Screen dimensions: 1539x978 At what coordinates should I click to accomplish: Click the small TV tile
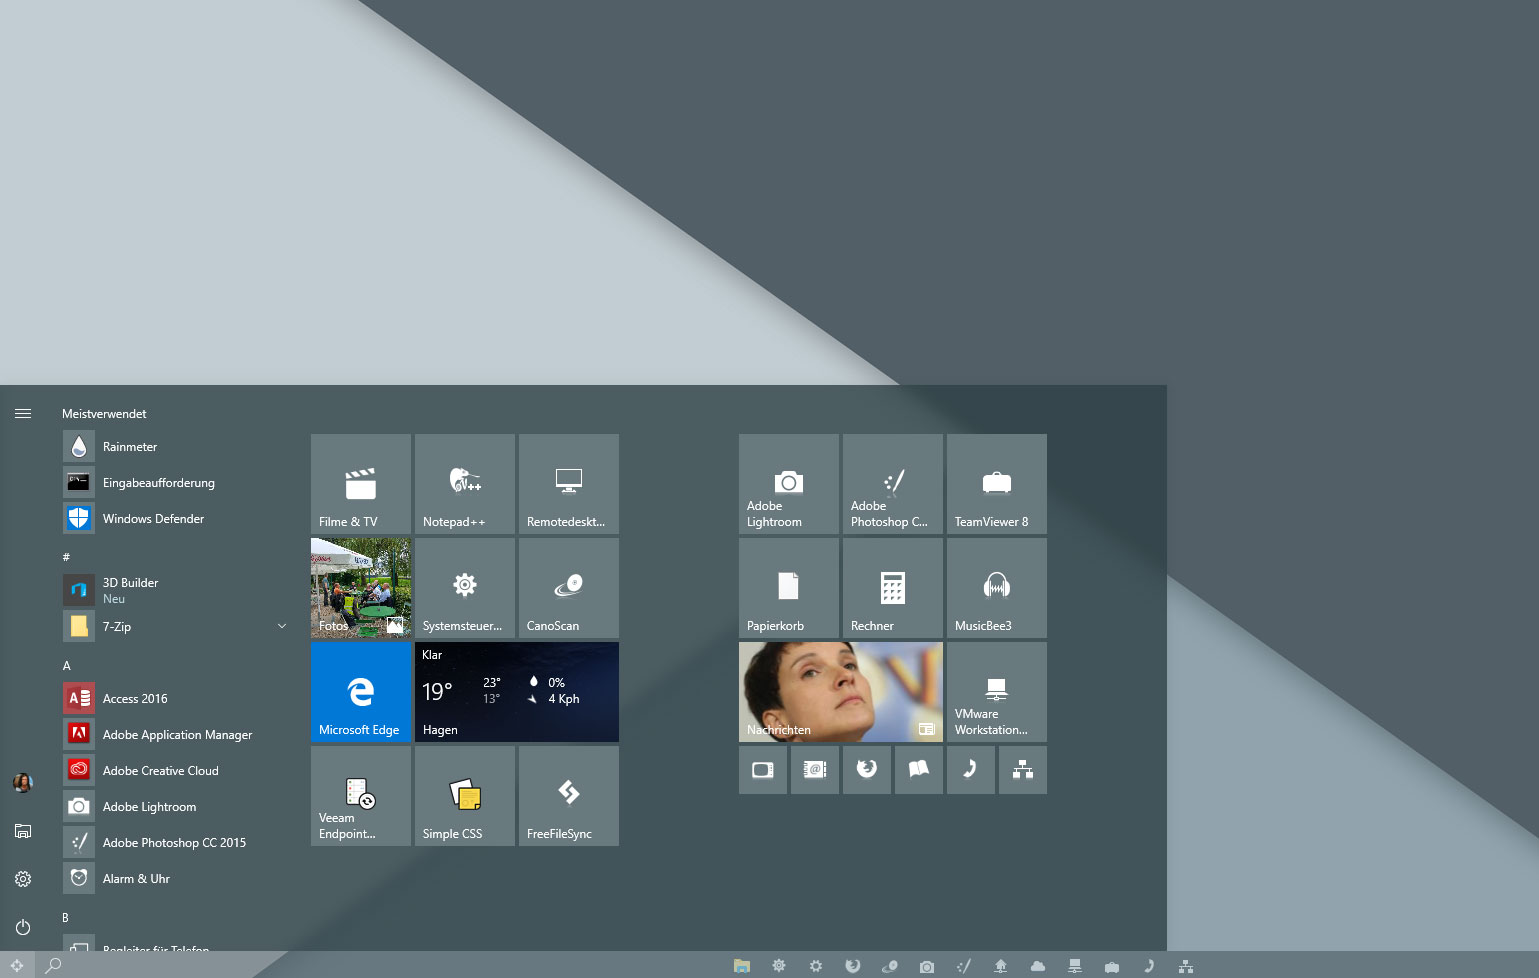point(763,770)
